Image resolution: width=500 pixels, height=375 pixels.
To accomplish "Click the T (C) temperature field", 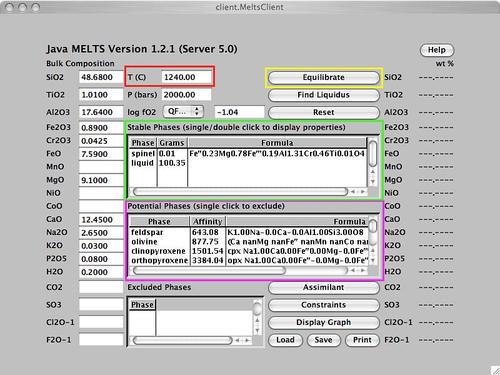I will 187,77.
